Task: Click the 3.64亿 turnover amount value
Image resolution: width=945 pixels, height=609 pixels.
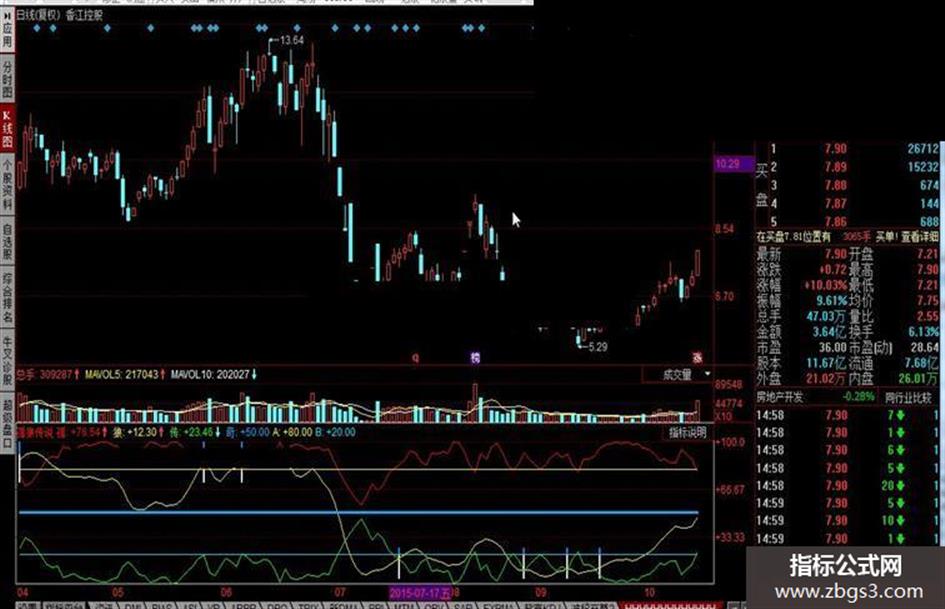Action: pyautogui.click(x=829, y=332)
